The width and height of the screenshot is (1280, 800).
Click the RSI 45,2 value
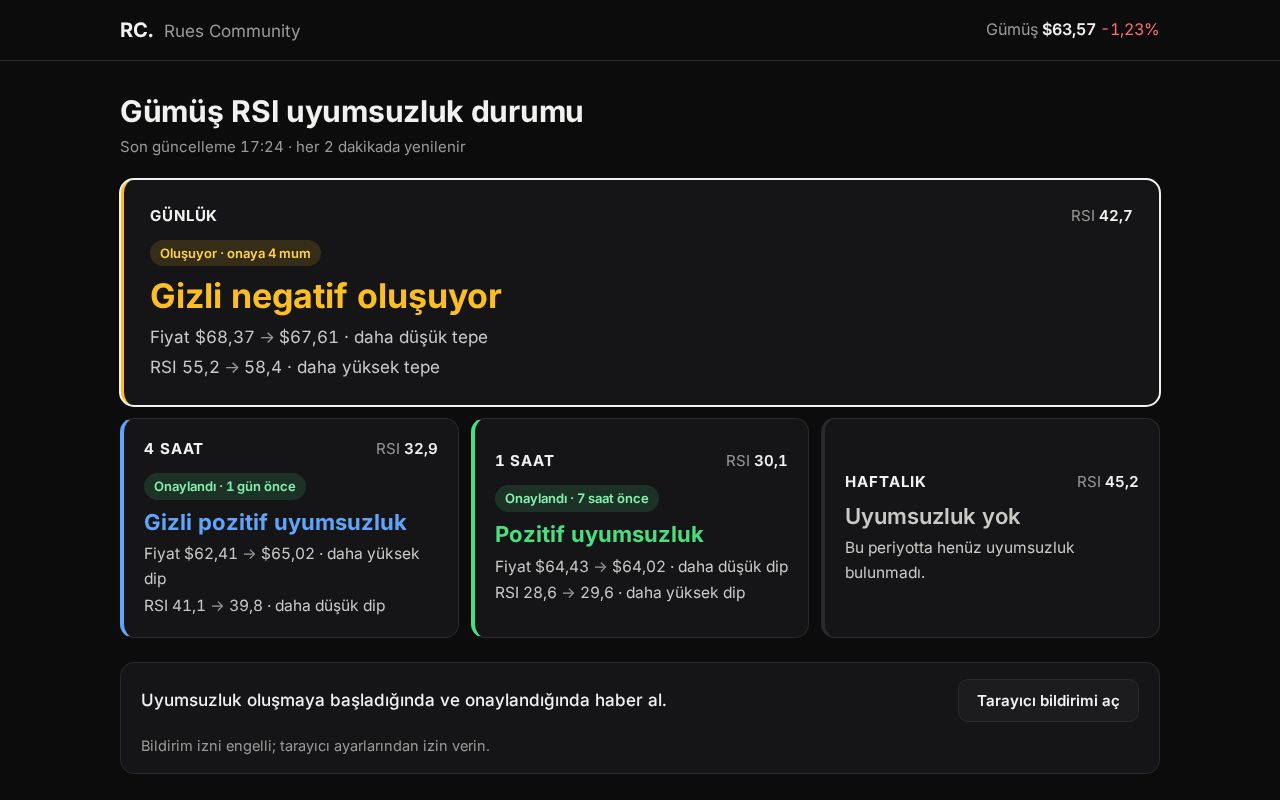pyautogui.click(x=1108, y=481)
